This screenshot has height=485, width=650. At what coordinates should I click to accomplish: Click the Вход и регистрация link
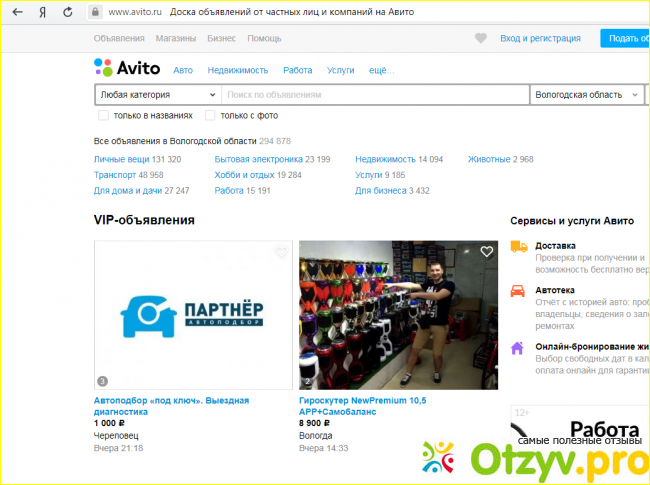click(x=540, y=39)
